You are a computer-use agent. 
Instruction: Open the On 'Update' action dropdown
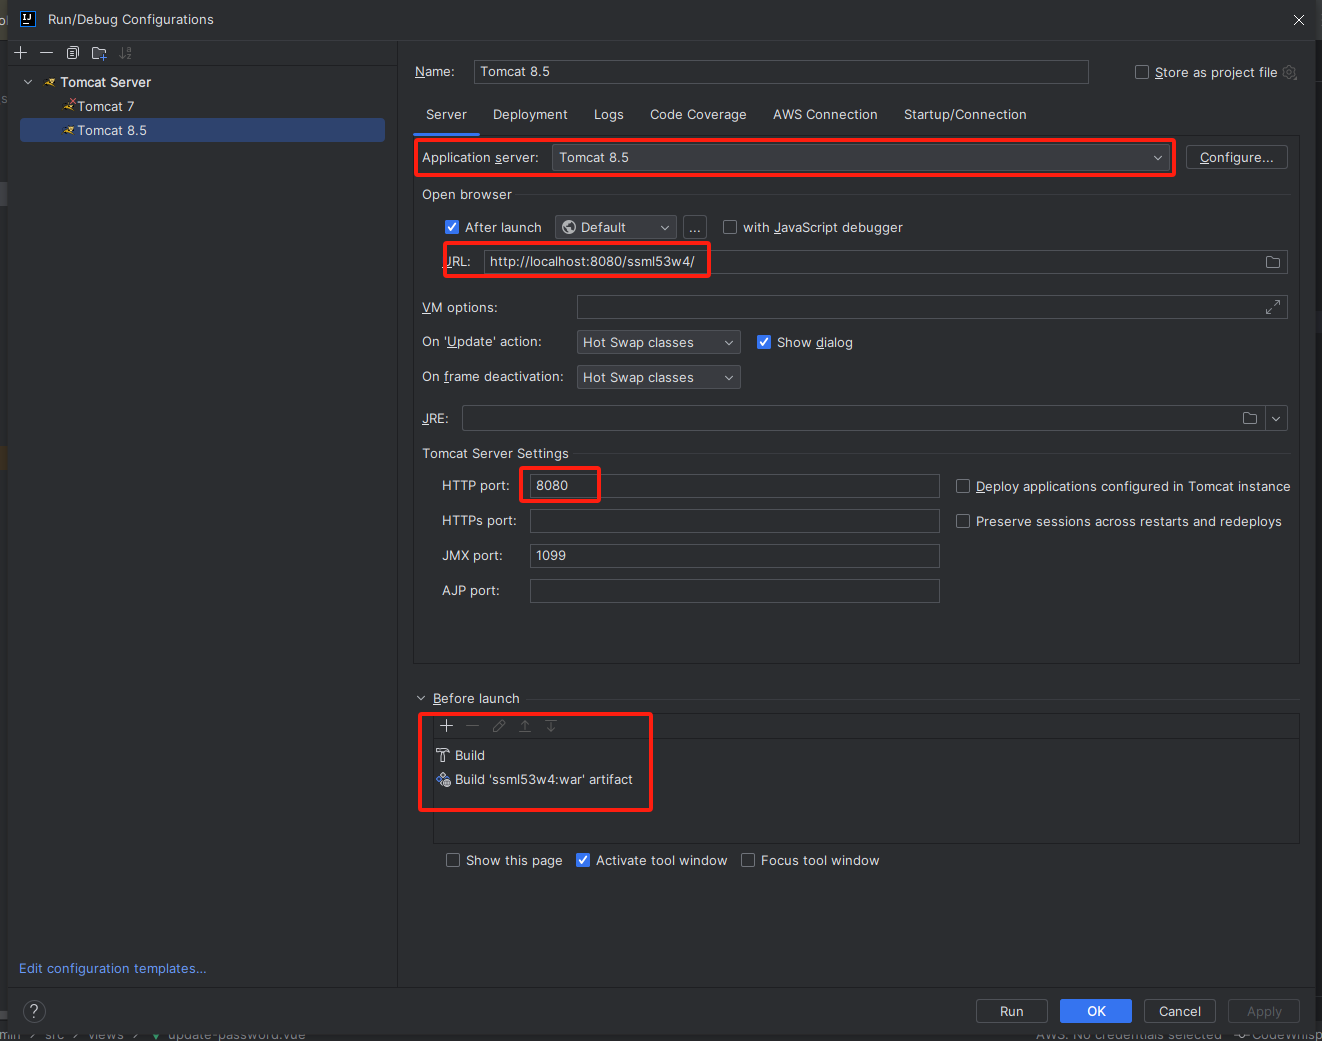point(658,343)
